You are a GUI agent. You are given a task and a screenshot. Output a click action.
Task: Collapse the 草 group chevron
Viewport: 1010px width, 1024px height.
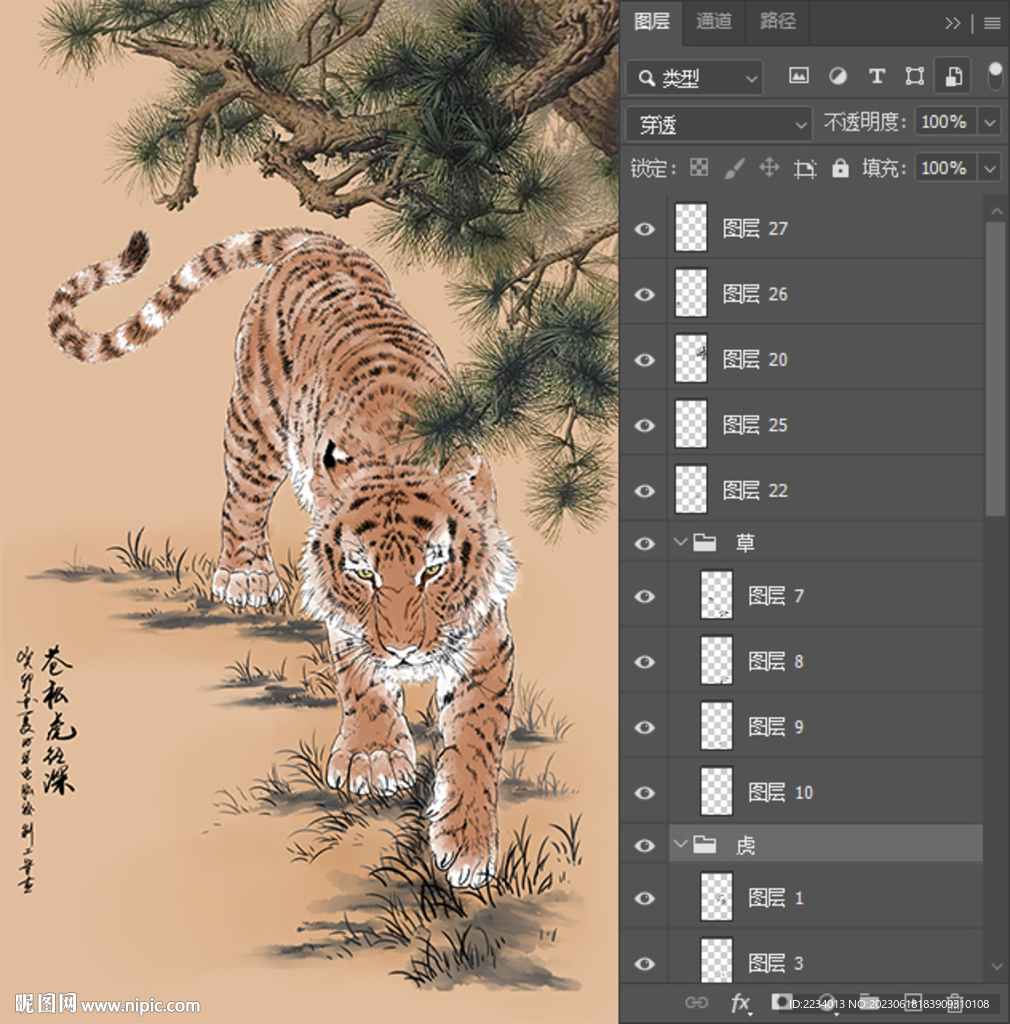point(680,541)
